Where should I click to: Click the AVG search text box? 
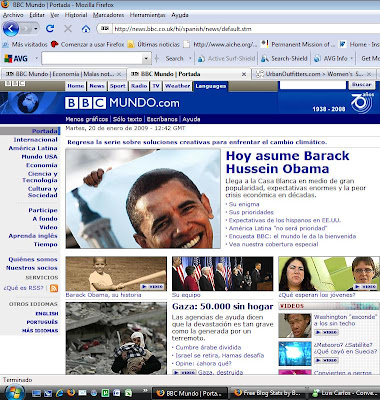pyautogui.click(x=92, y=59)
